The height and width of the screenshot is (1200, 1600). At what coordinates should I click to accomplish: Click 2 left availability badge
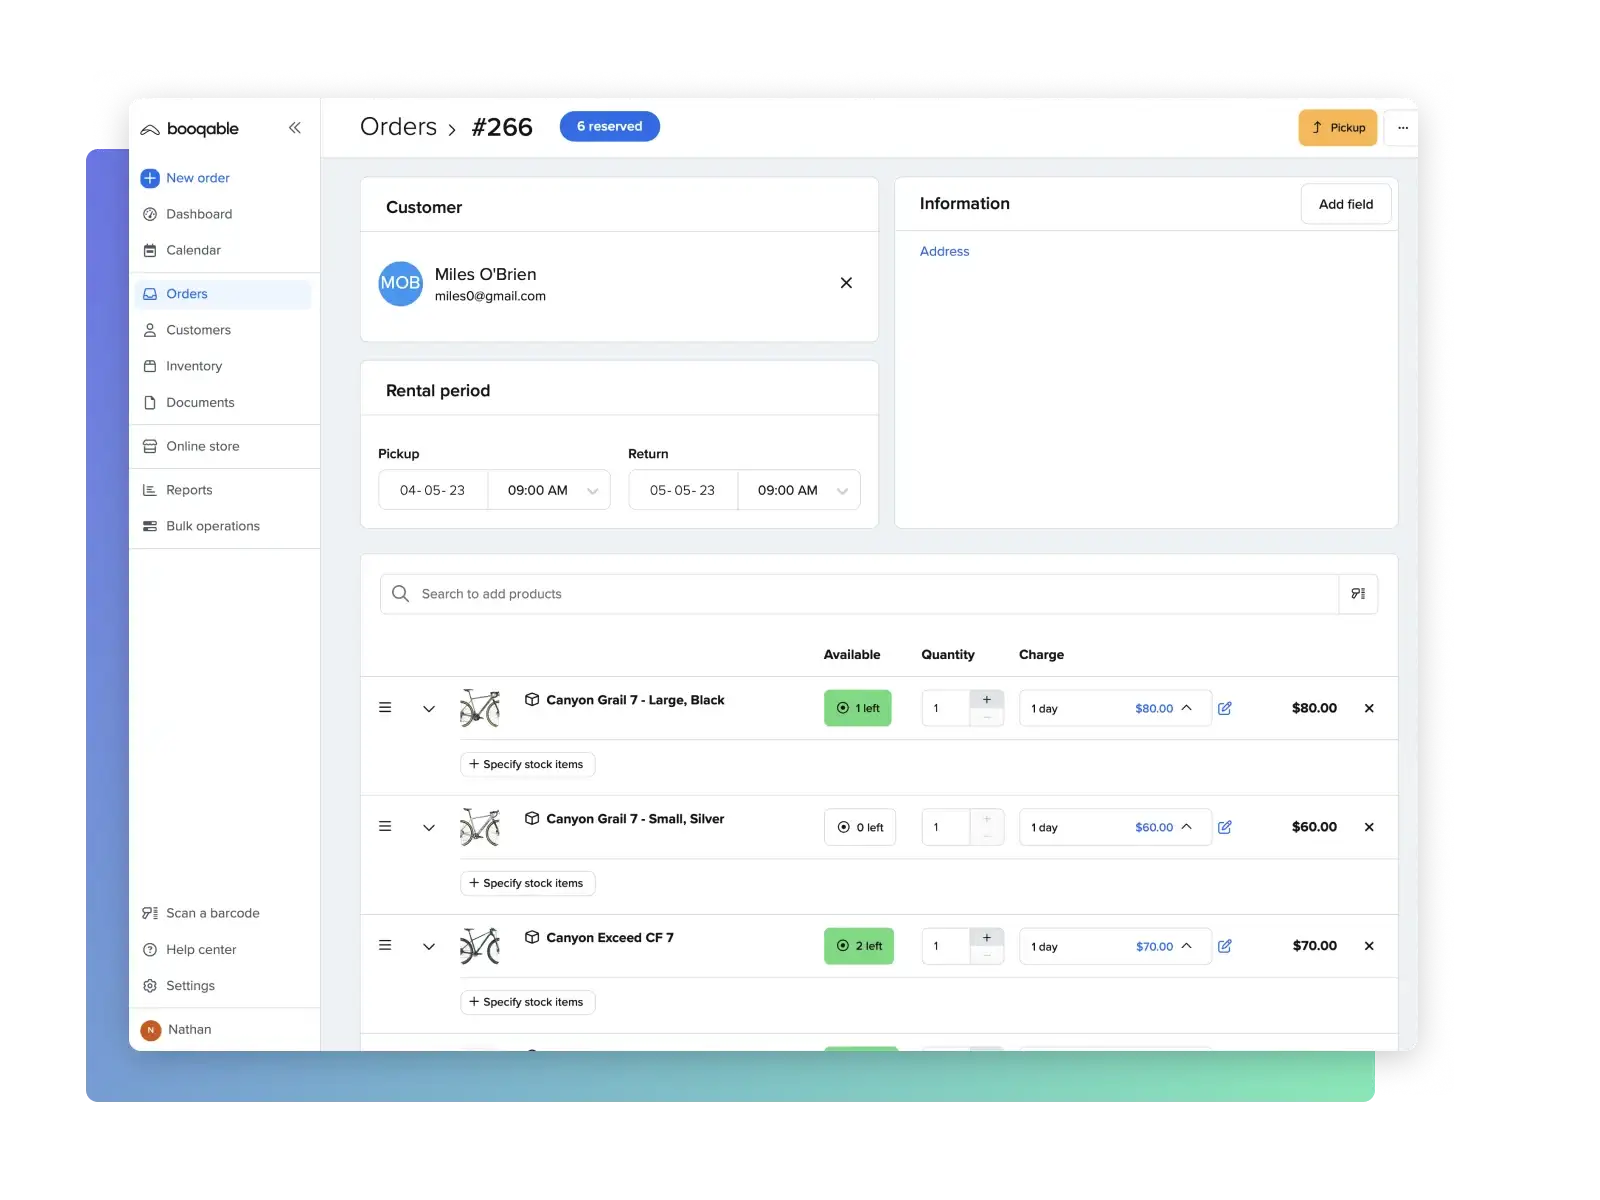coord(859,946)
